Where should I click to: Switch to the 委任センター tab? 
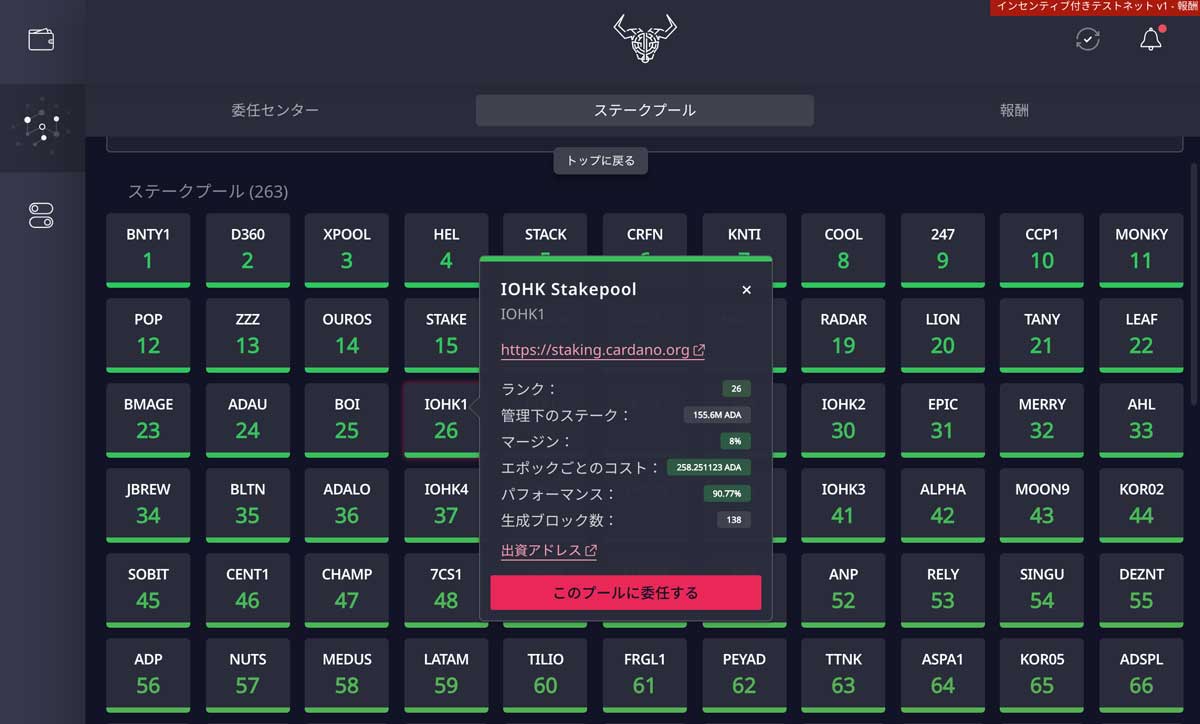(x=275, y=110)
